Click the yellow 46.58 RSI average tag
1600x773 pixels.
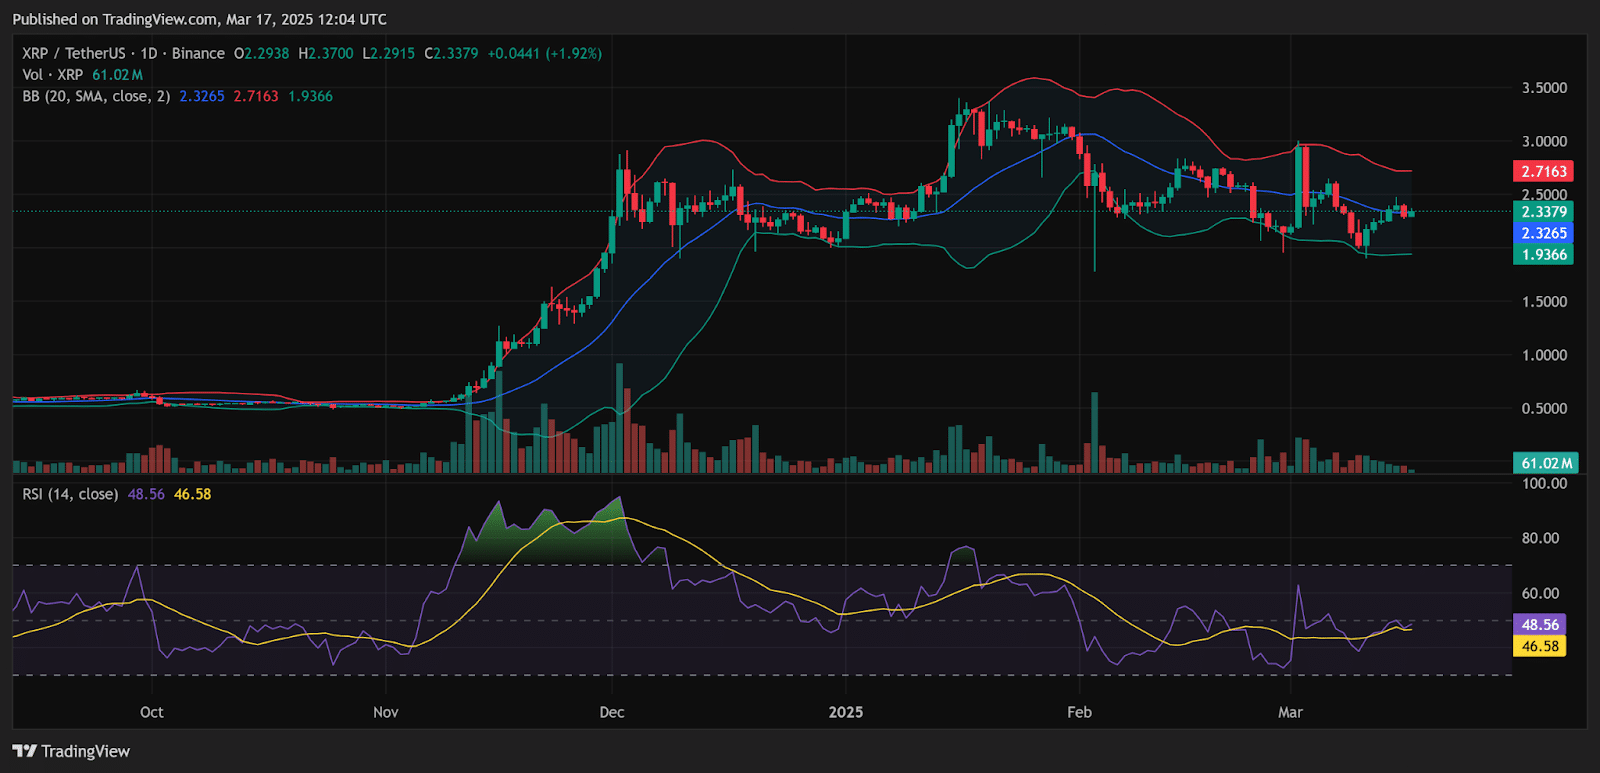click(x=1540, y=646)
